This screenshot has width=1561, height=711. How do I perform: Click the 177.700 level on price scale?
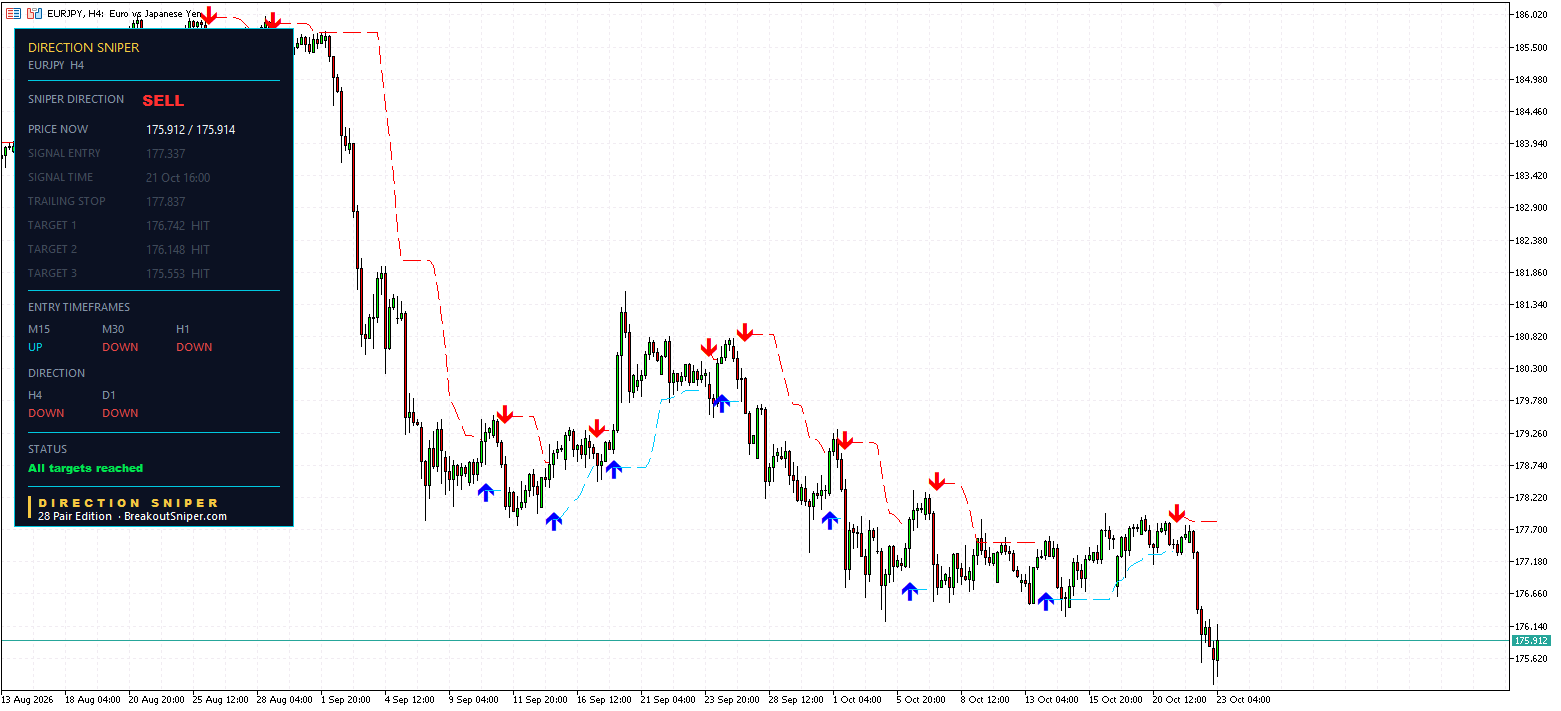(x=1532, y=529)
